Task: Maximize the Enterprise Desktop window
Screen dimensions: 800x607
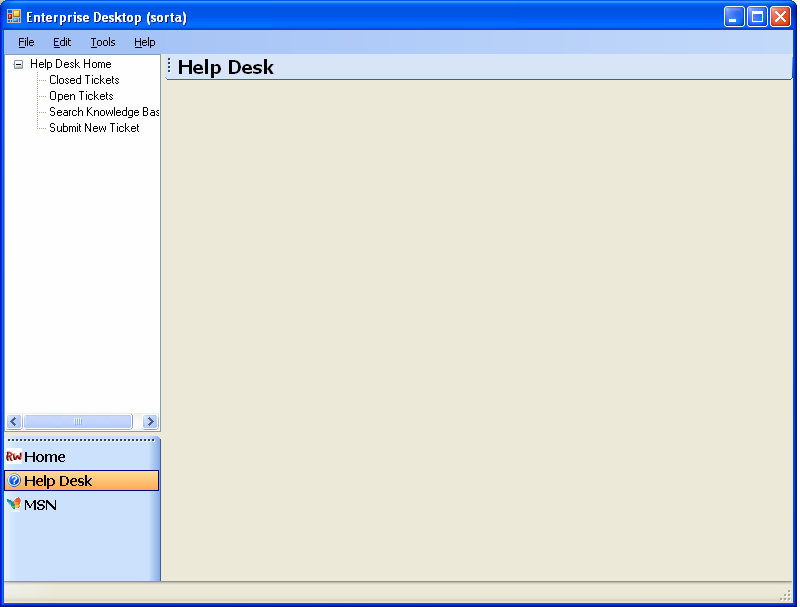Action: [757, 17]
